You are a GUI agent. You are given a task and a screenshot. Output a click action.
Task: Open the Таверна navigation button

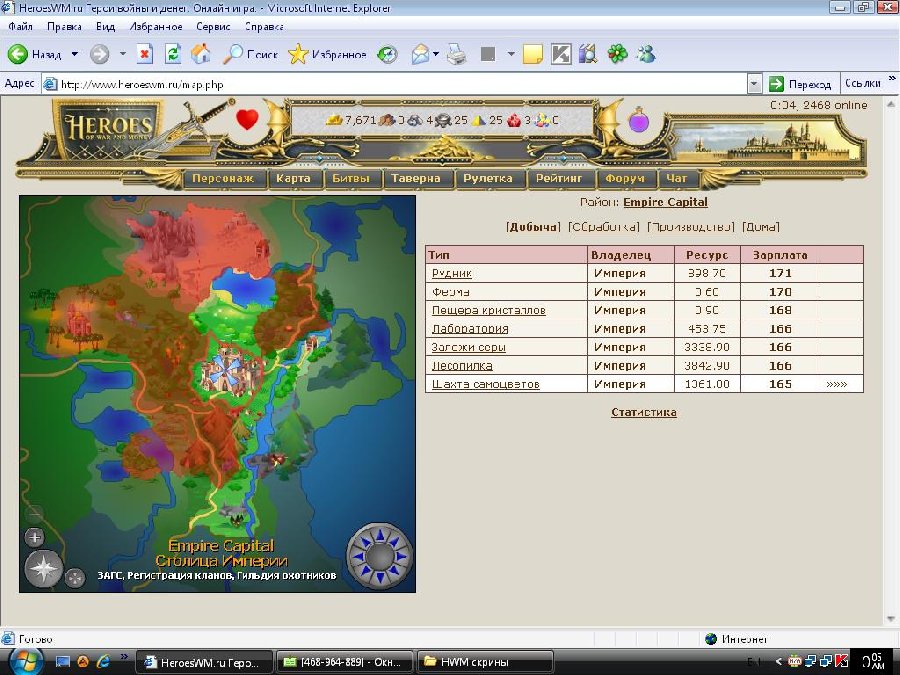click(416, 179)
